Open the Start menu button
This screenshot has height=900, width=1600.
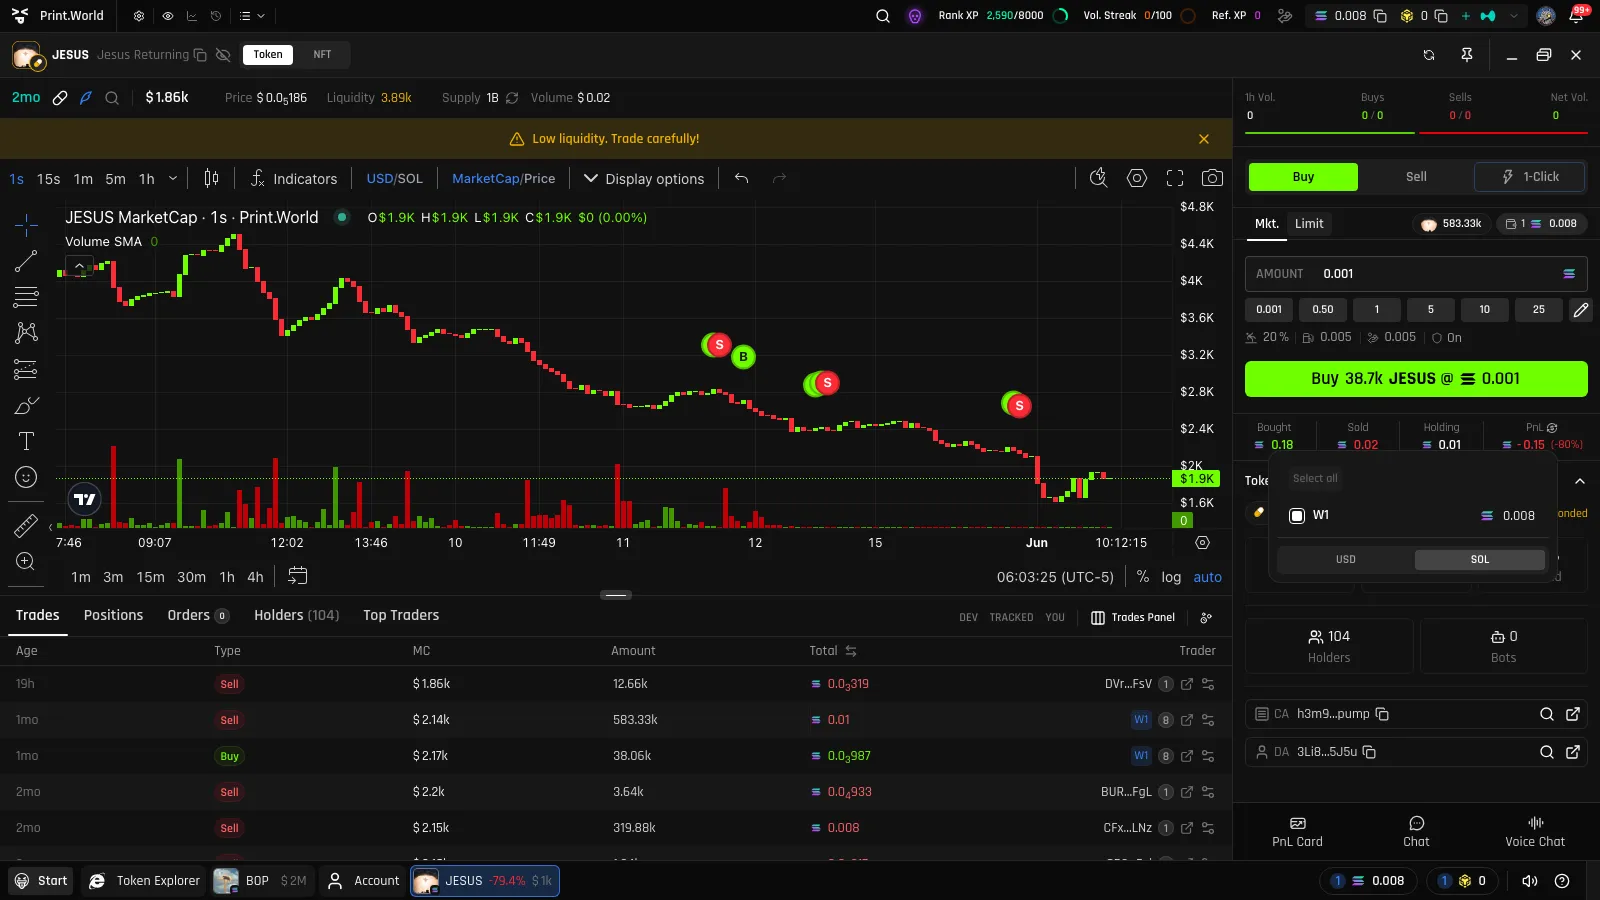point(41,881)
